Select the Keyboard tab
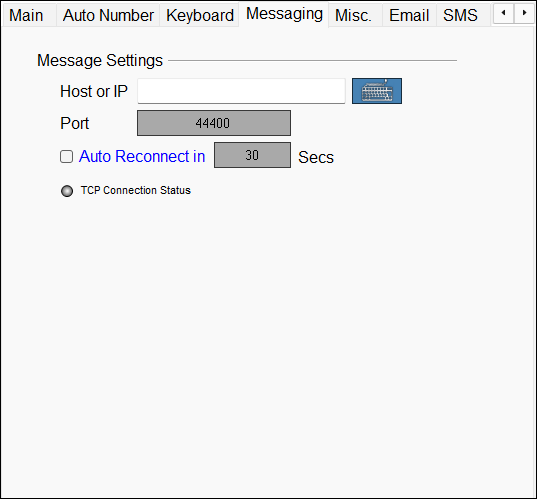Screen dimensions: 537x499 click(200, 15)
